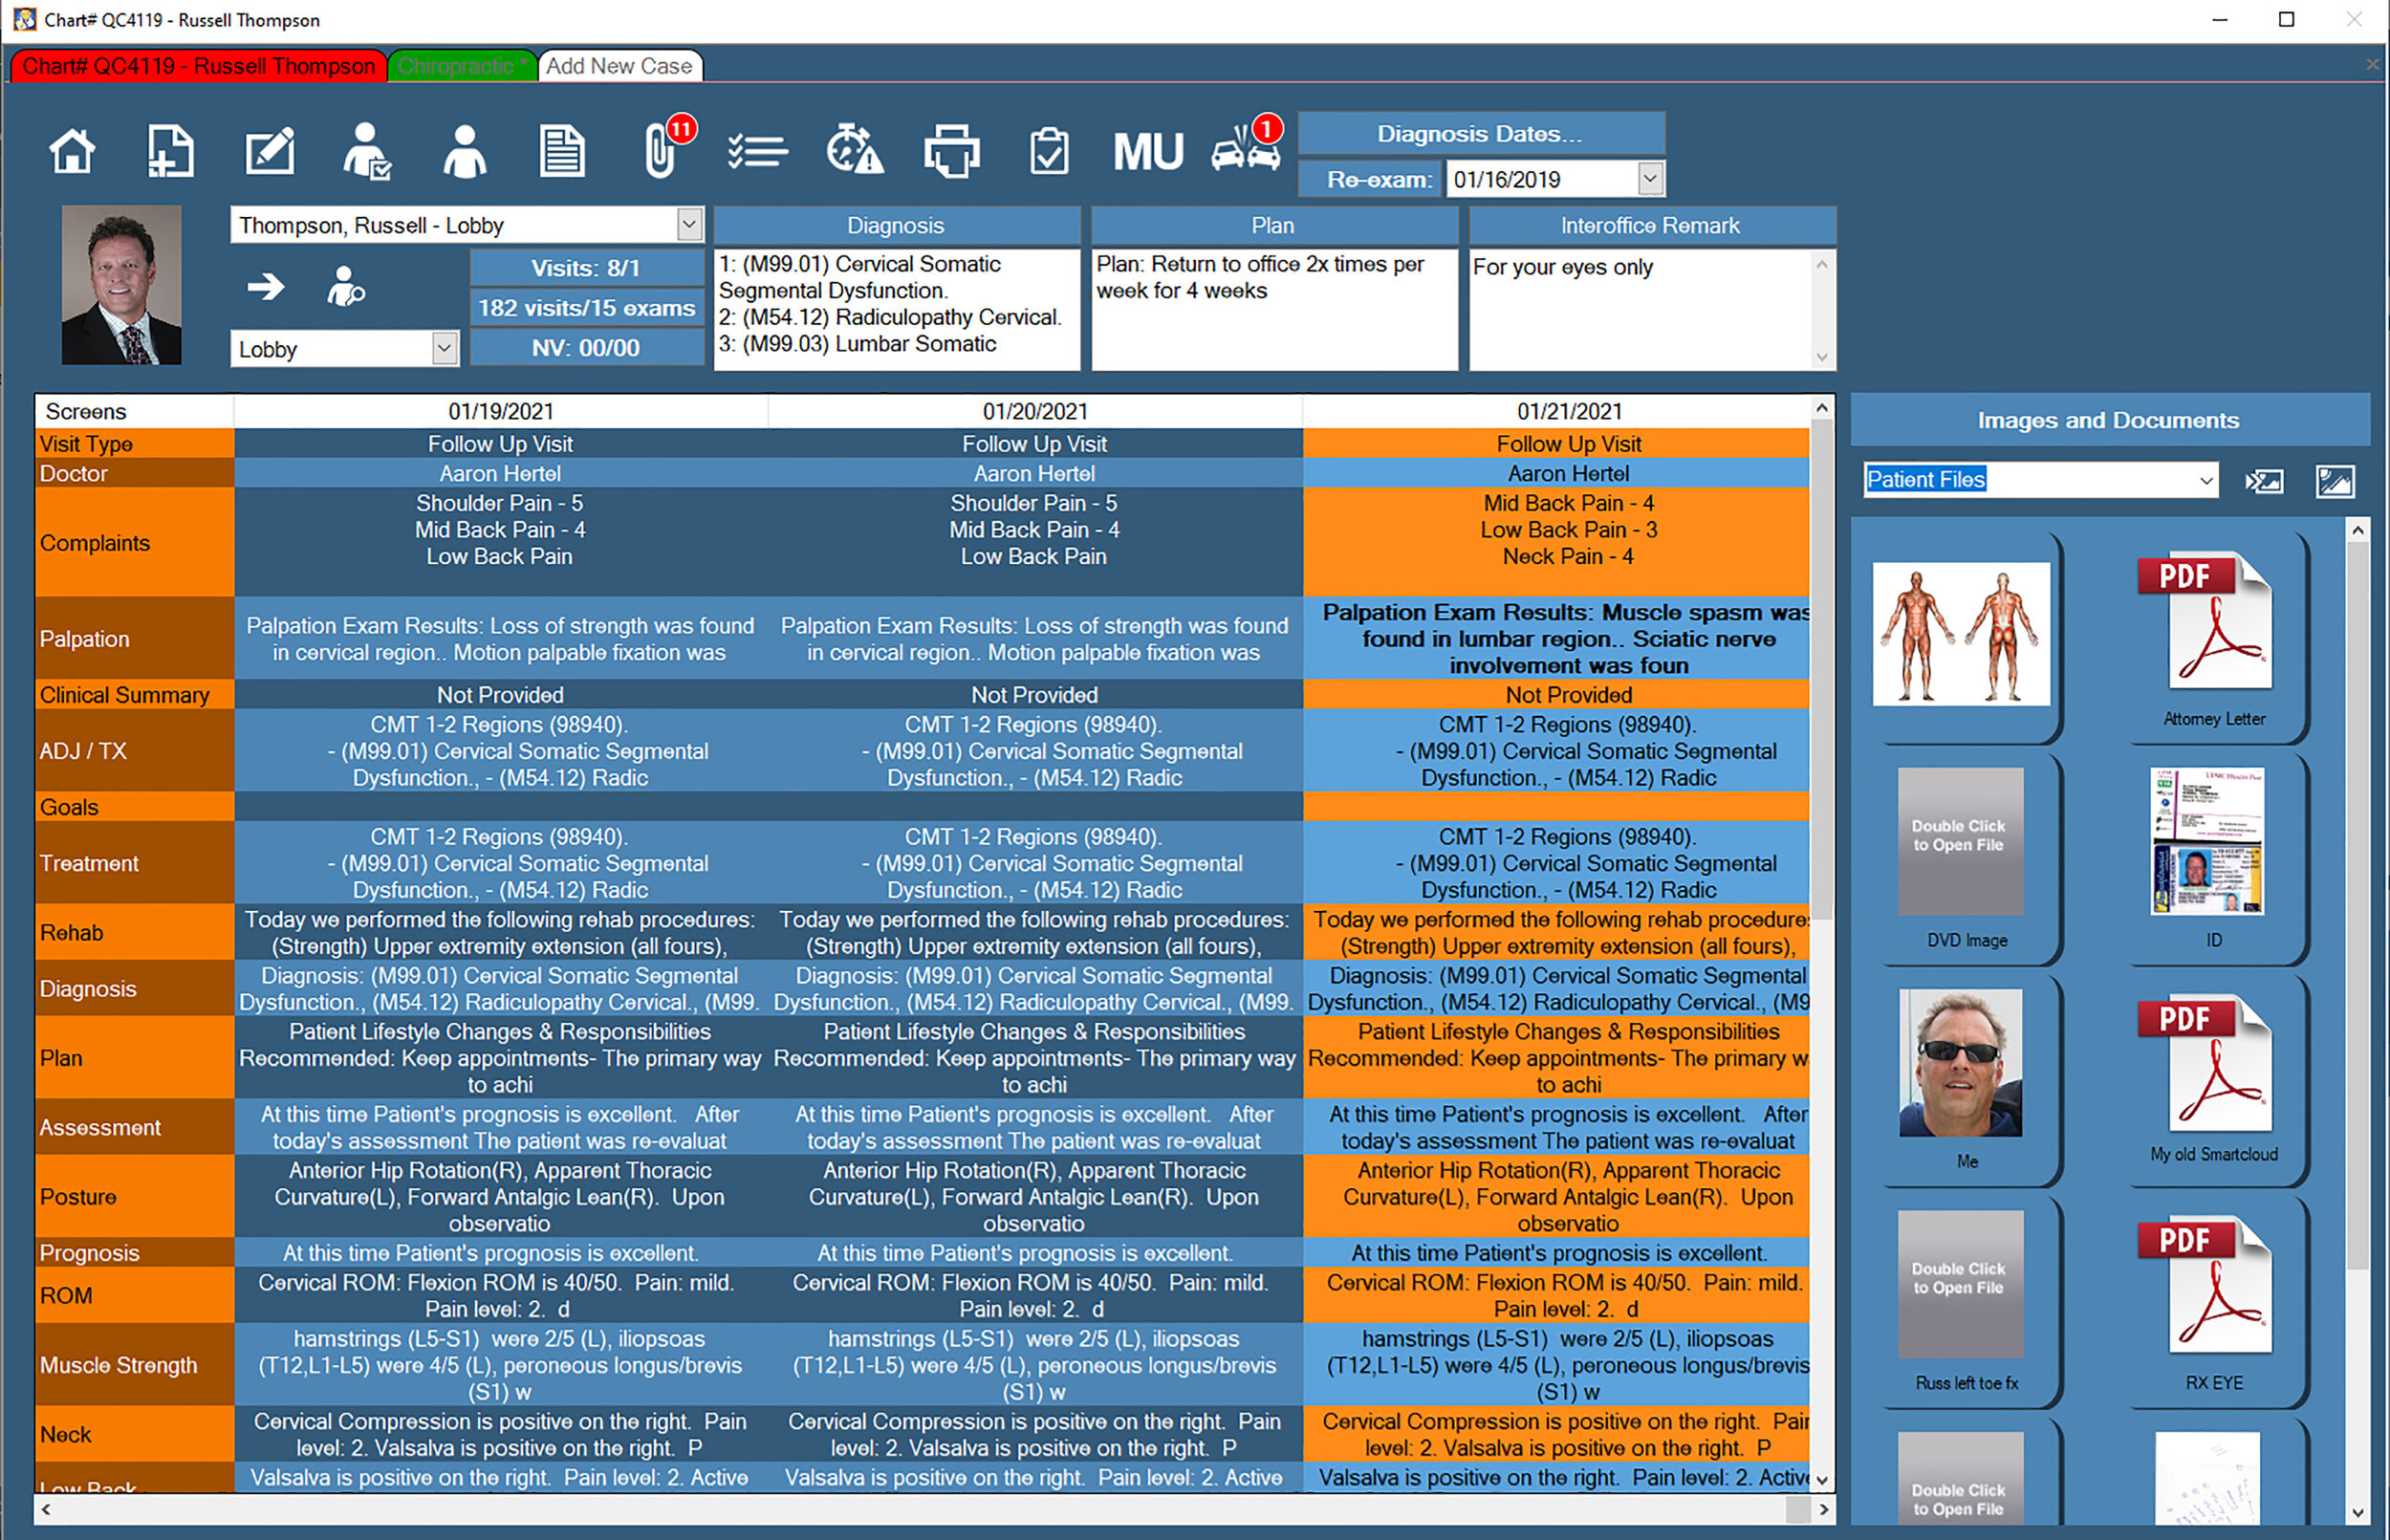Viewport: 2390px width, 1540px height.
Task: Click the arrow icon beside patient photo
Action: [266, 287]
